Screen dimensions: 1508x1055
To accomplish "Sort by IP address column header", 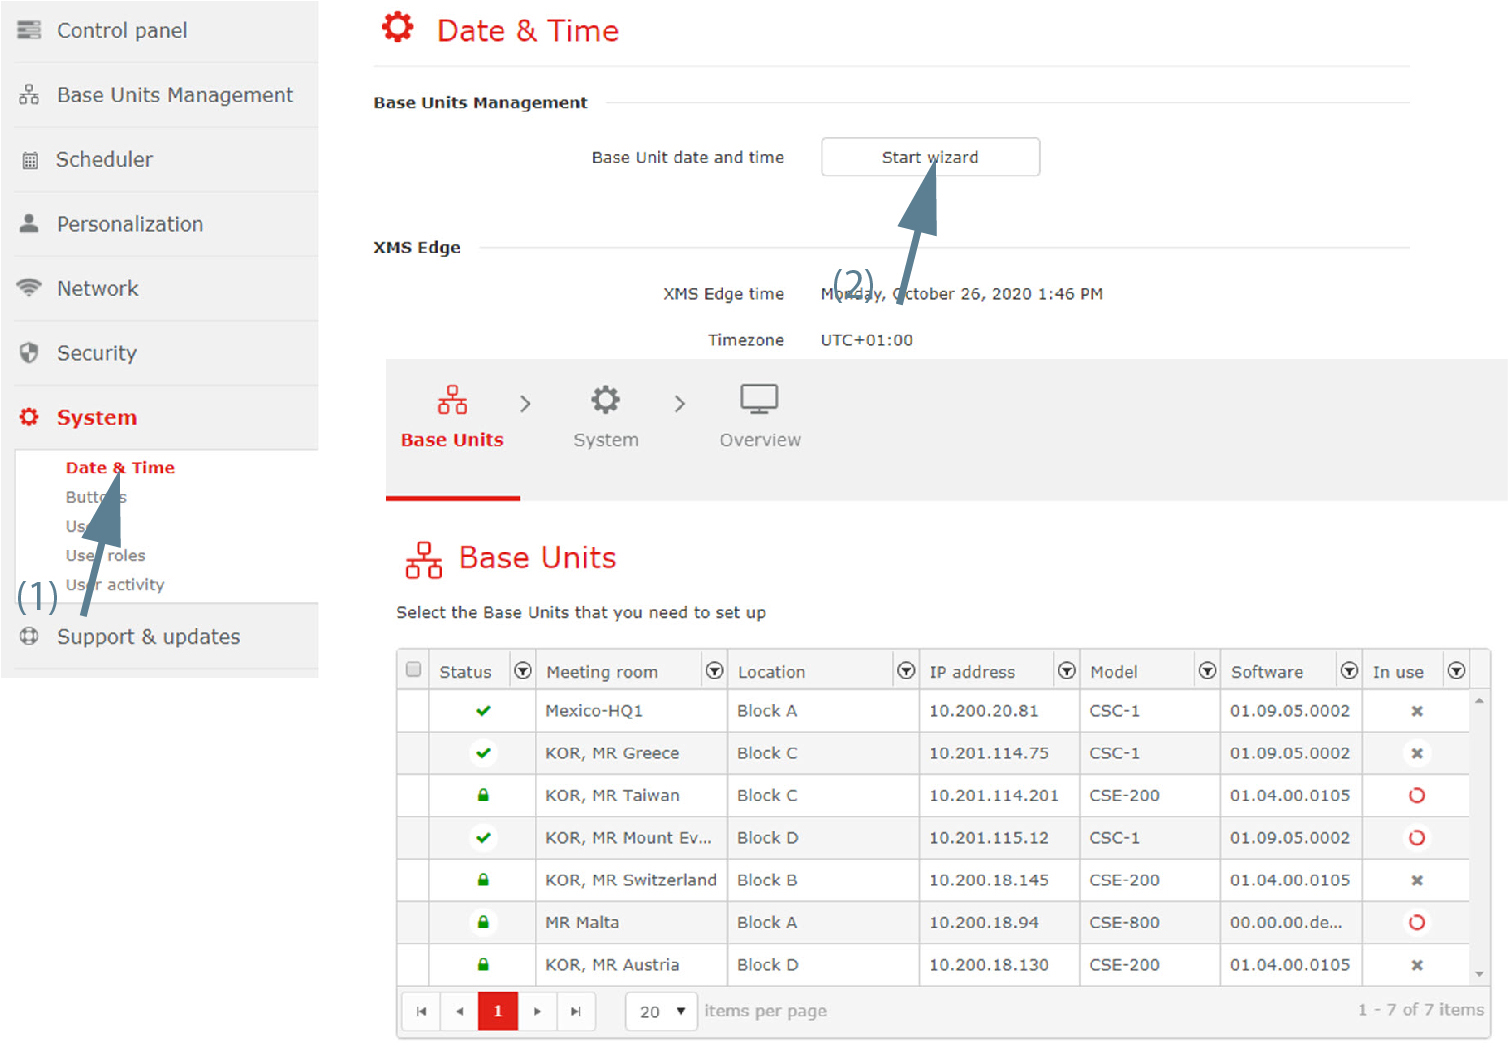I will [972, 672].
